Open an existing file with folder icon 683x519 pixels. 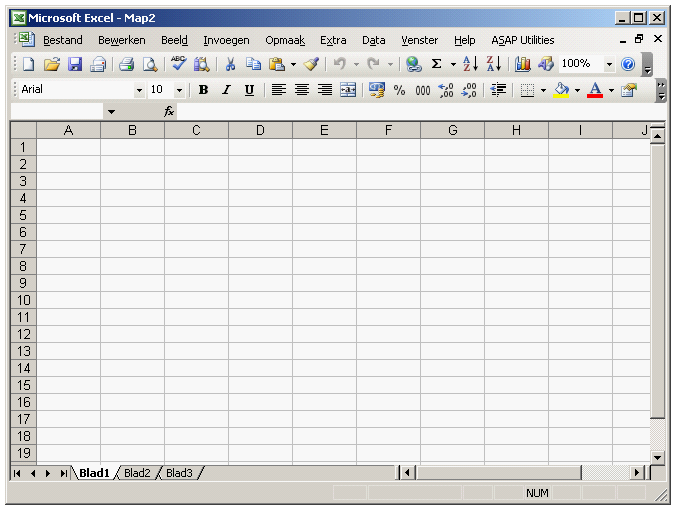(x=52, y=64)
